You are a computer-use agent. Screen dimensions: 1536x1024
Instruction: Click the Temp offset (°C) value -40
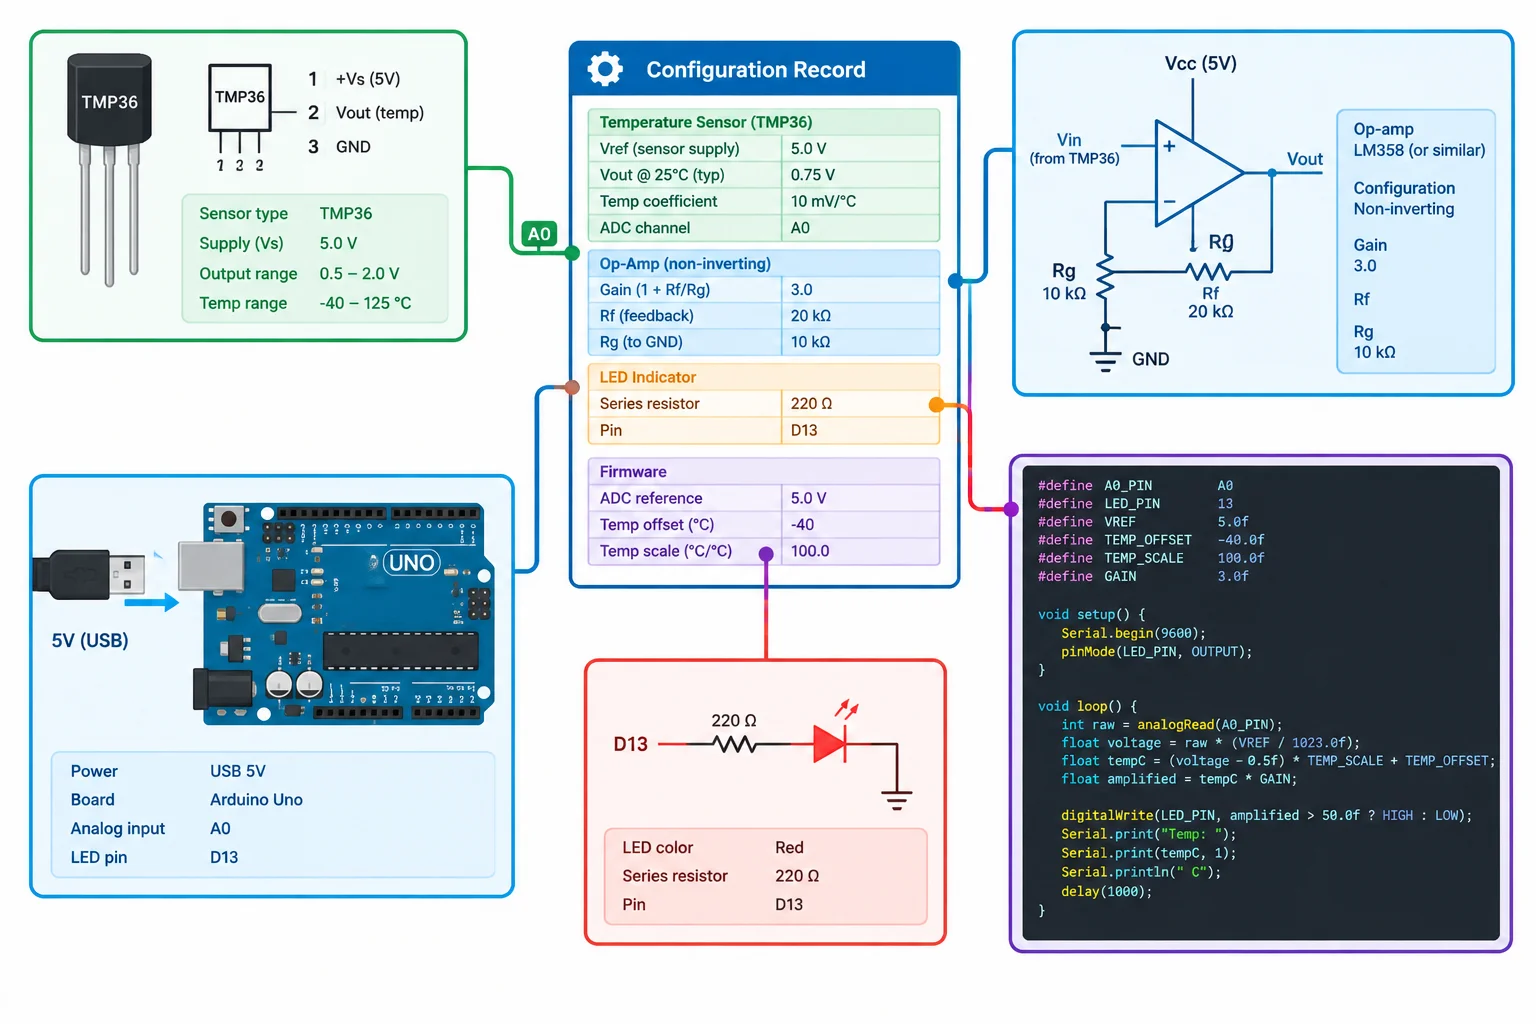pyautogui.click(x=802, y=525)
